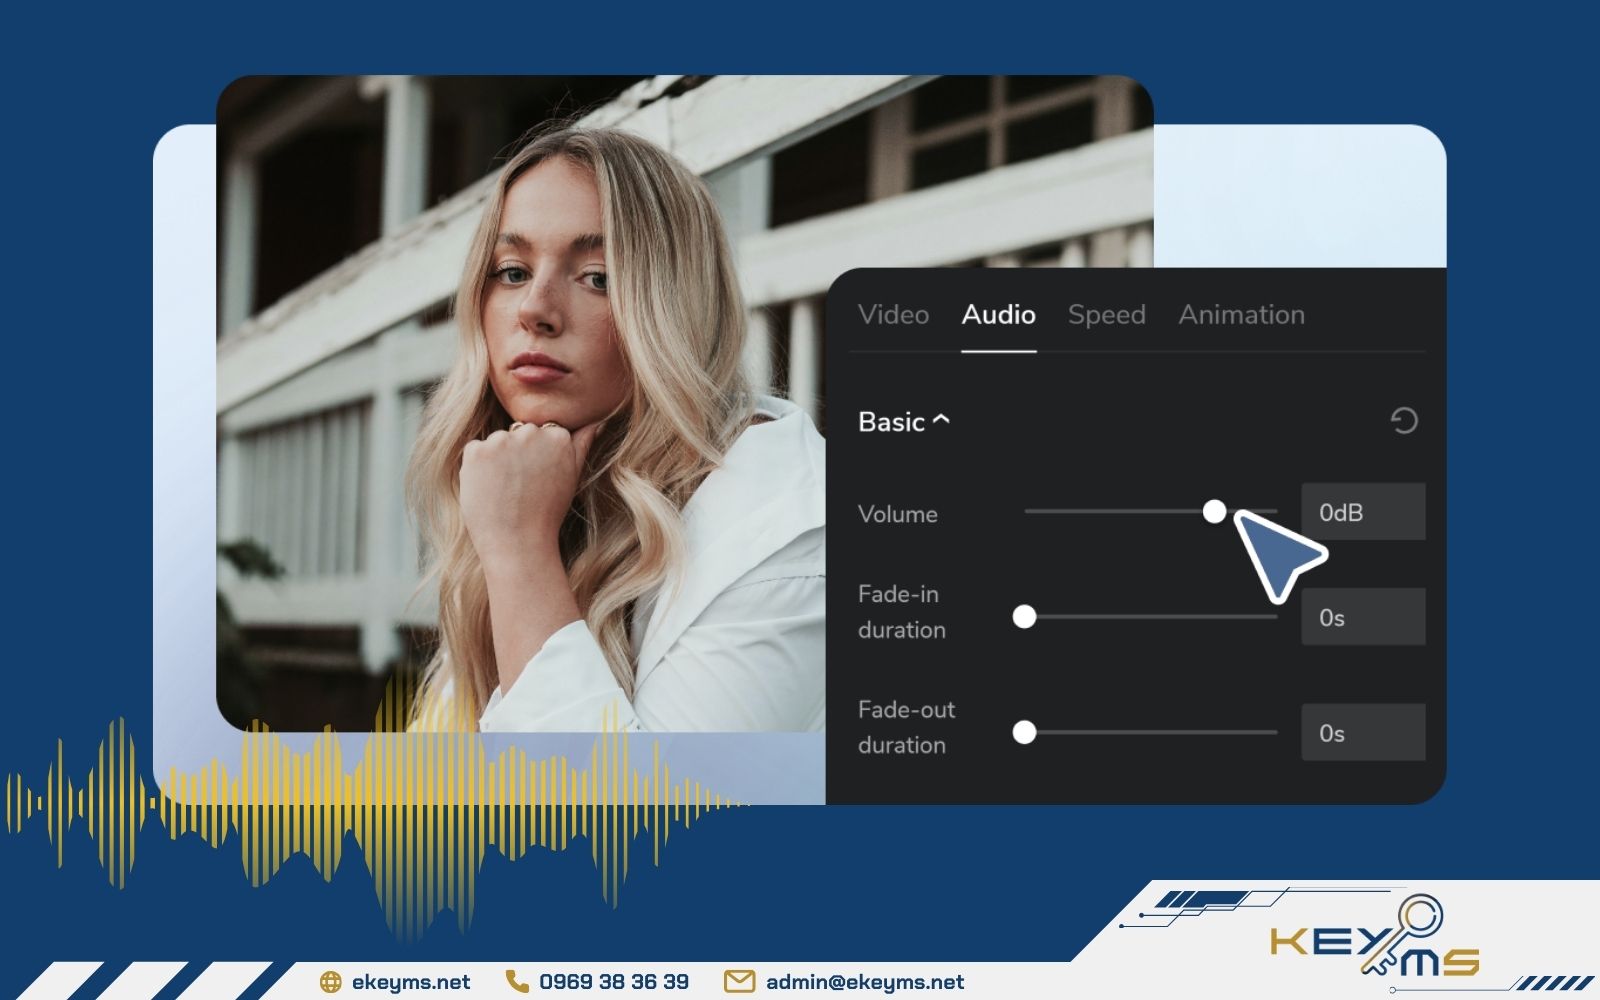The image size is (1600, 1000).
Task: Open the Speed tab
Action: 1106,315
